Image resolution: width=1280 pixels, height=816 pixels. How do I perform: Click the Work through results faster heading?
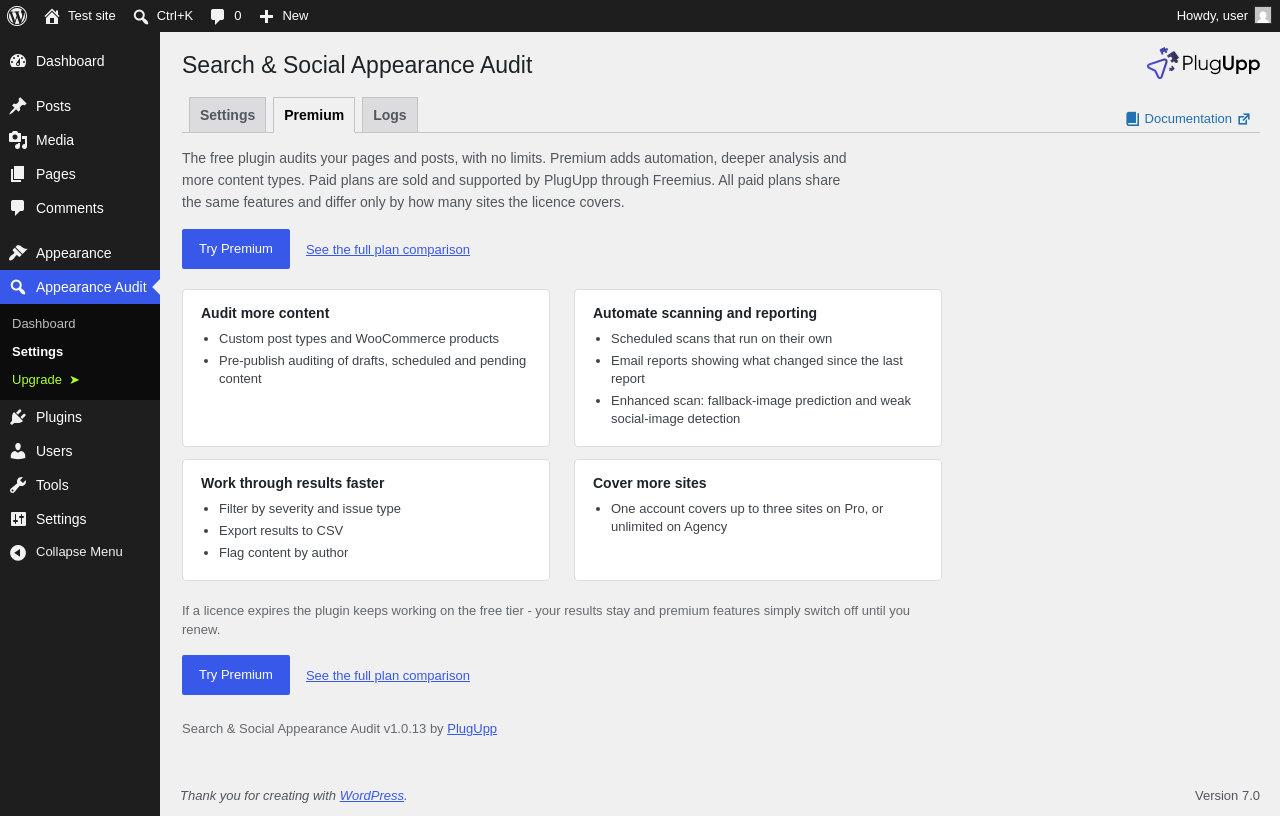coord(293,483)
